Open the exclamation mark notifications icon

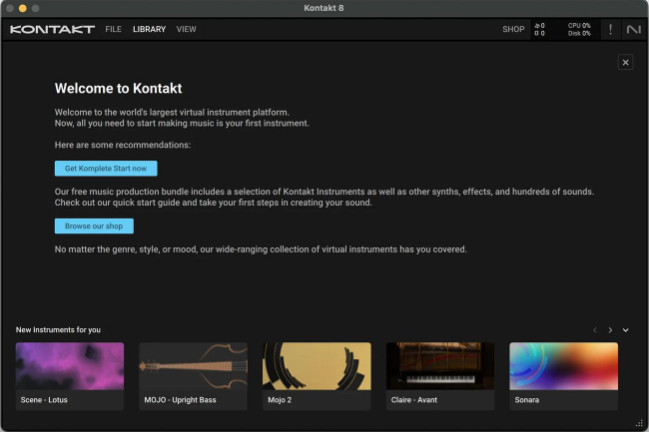click(x=611, y=29)
